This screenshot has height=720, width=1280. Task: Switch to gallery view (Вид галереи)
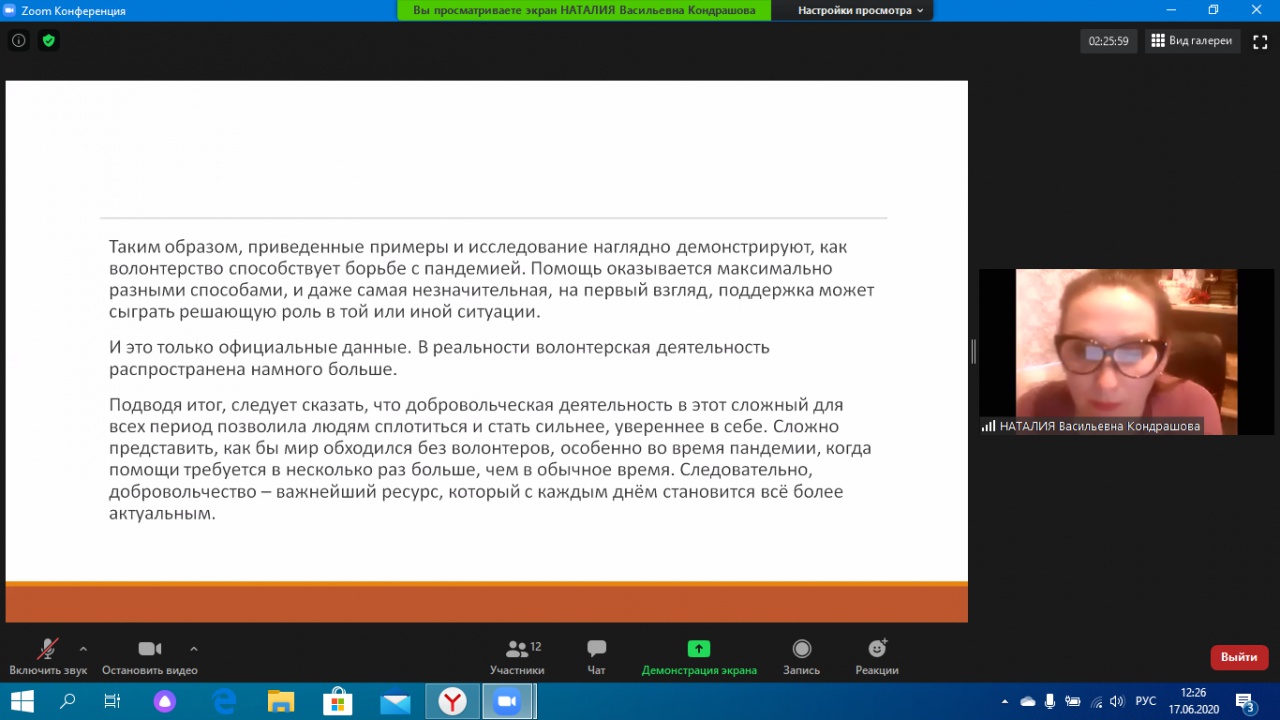1191,41
